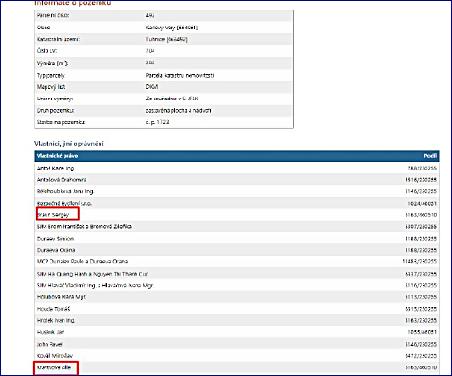Click the 'Typ parcely' row label
Screen dimensions: 452x376
coord(51,76)
